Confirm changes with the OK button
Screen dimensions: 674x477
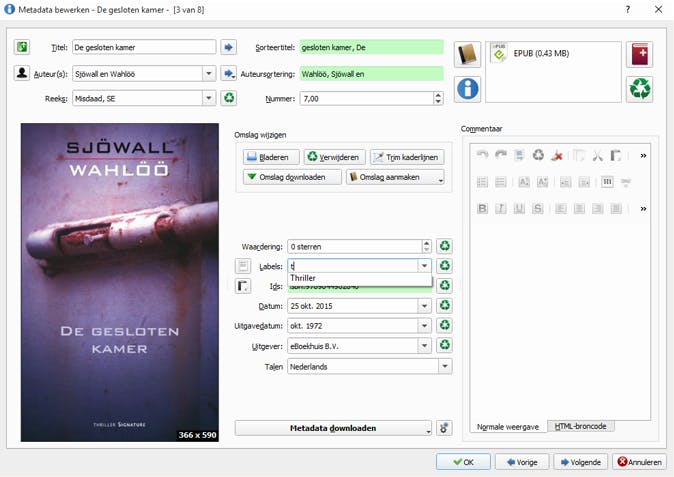click(463, 462)
